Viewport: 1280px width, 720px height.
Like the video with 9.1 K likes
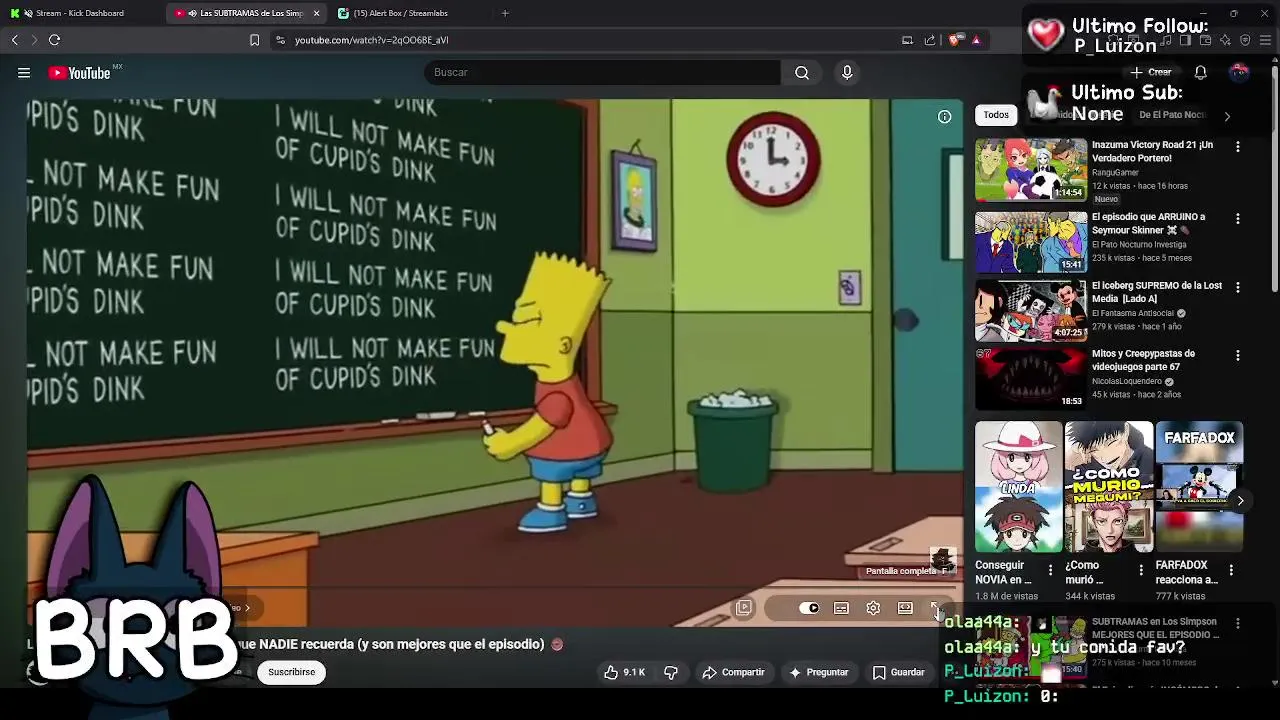(x=624, y=672)
